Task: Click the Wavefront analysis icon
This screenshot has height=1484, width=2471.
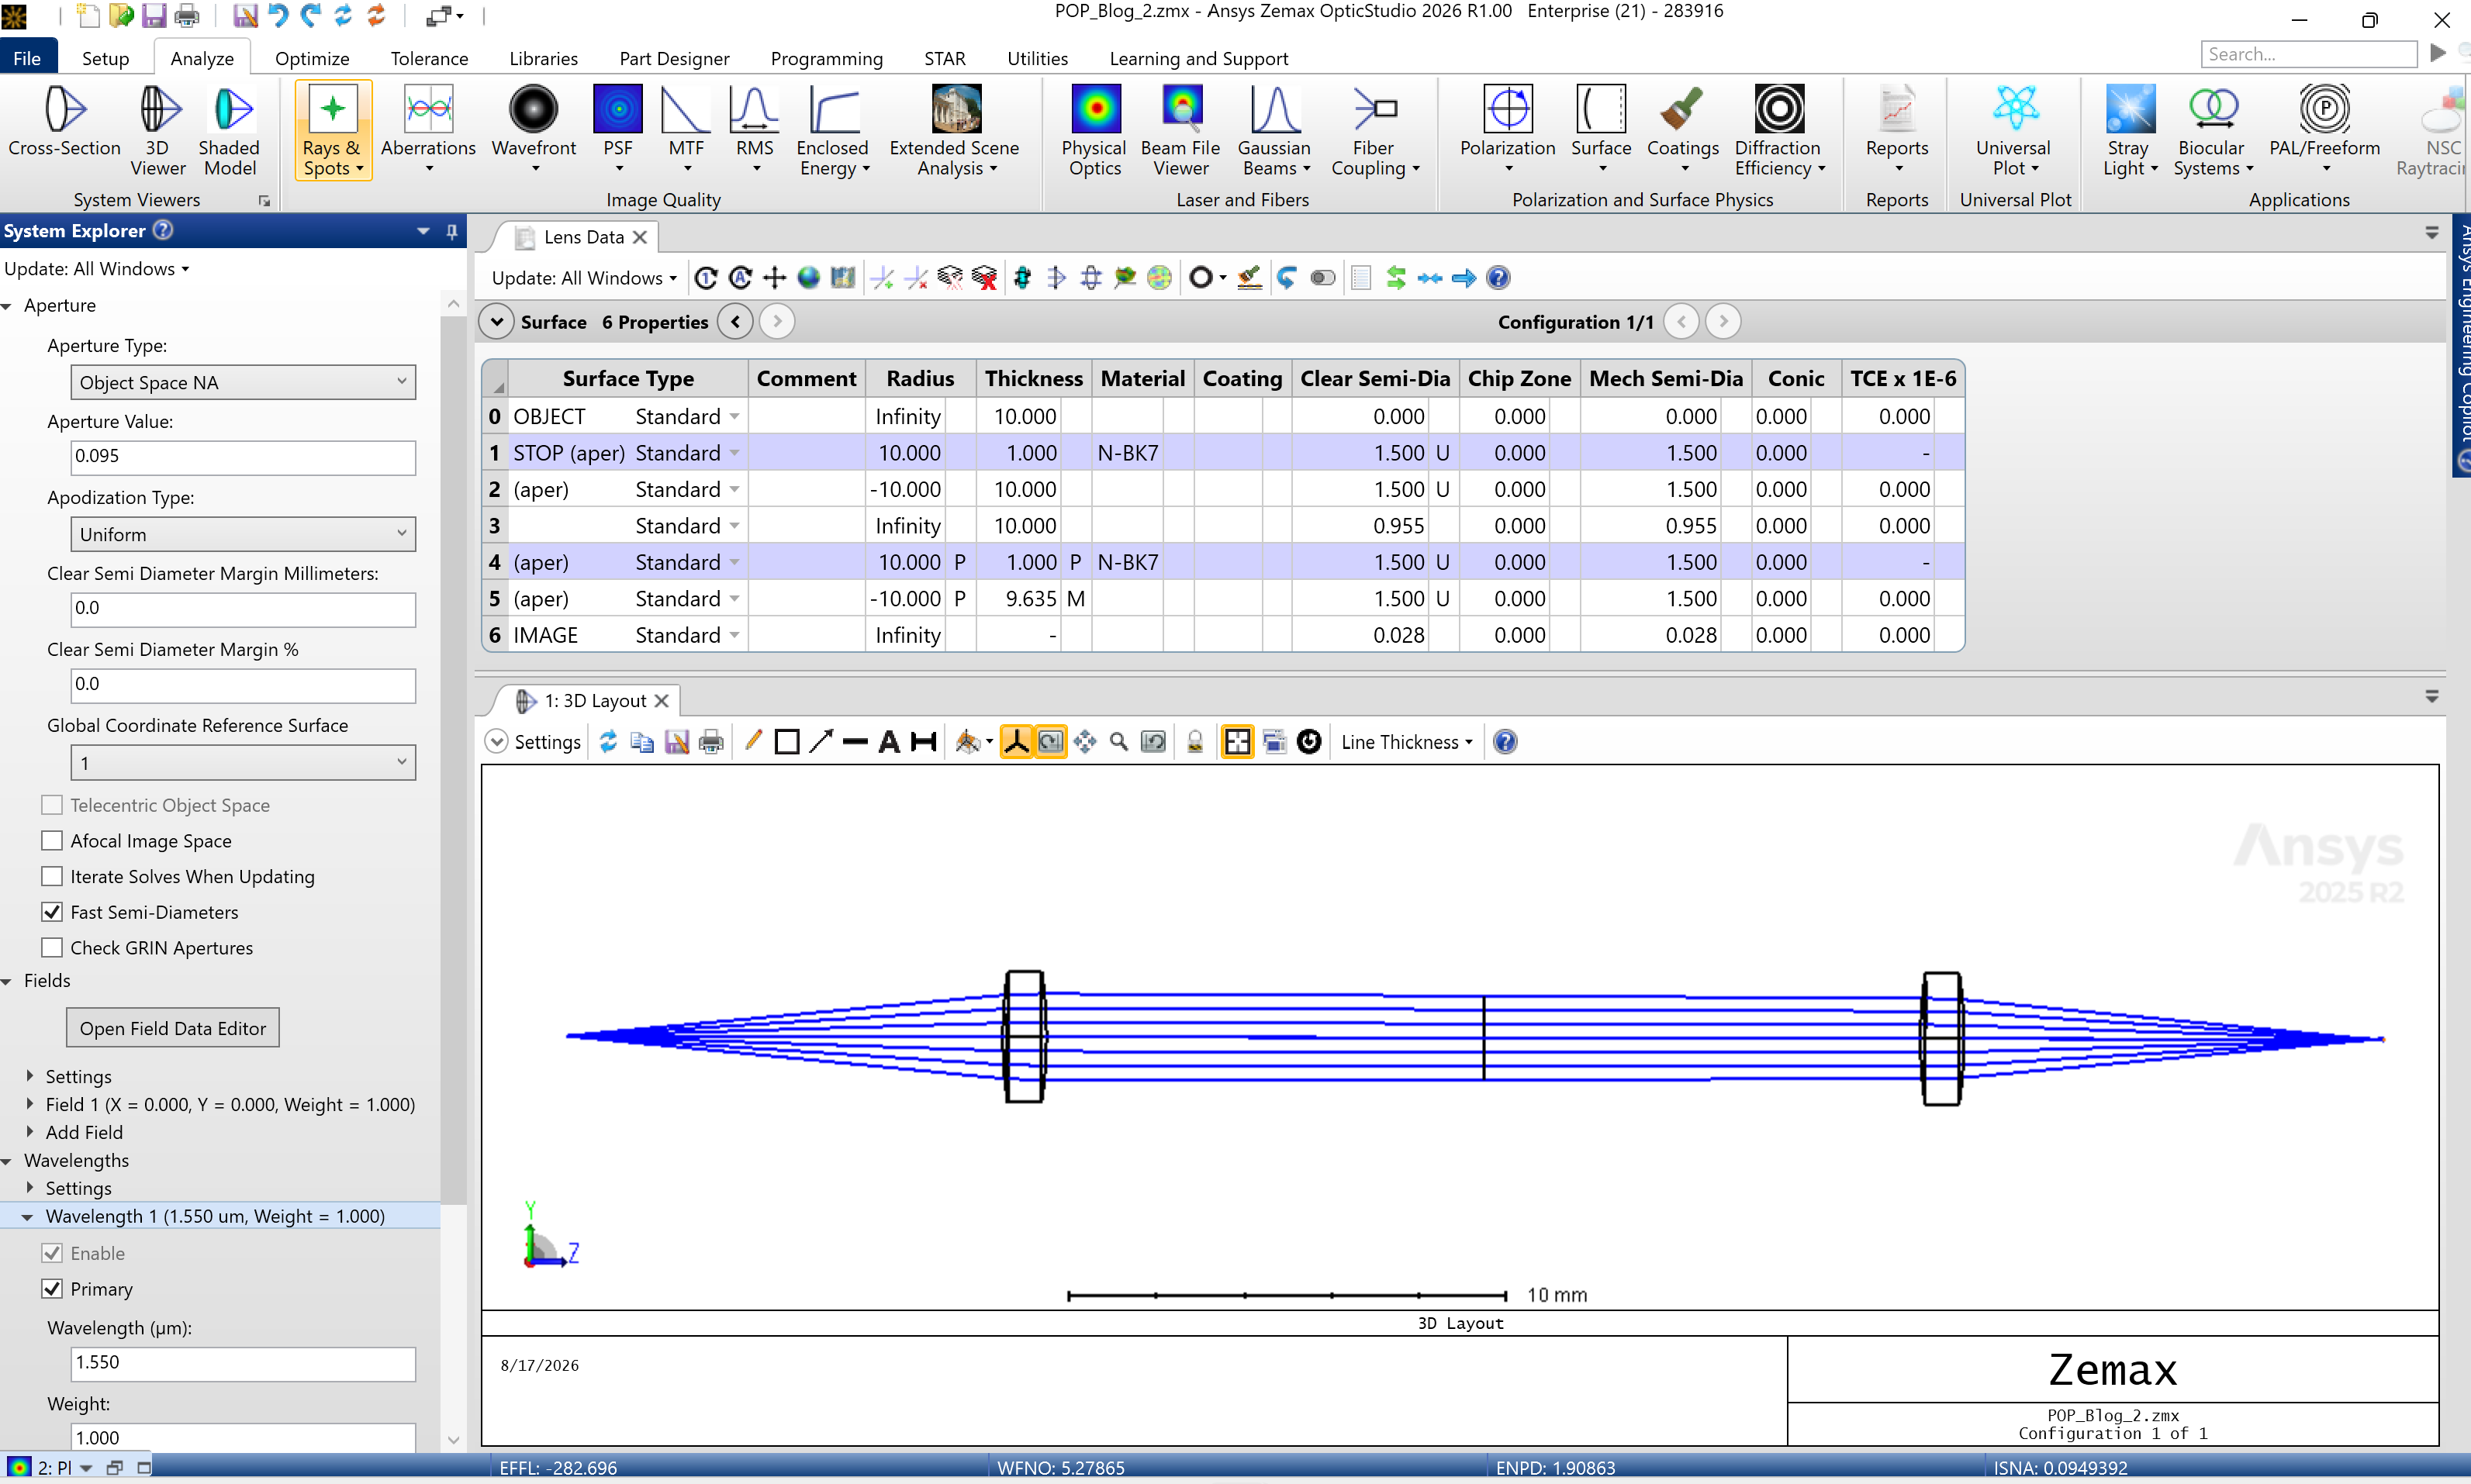Action: (533, 110)
